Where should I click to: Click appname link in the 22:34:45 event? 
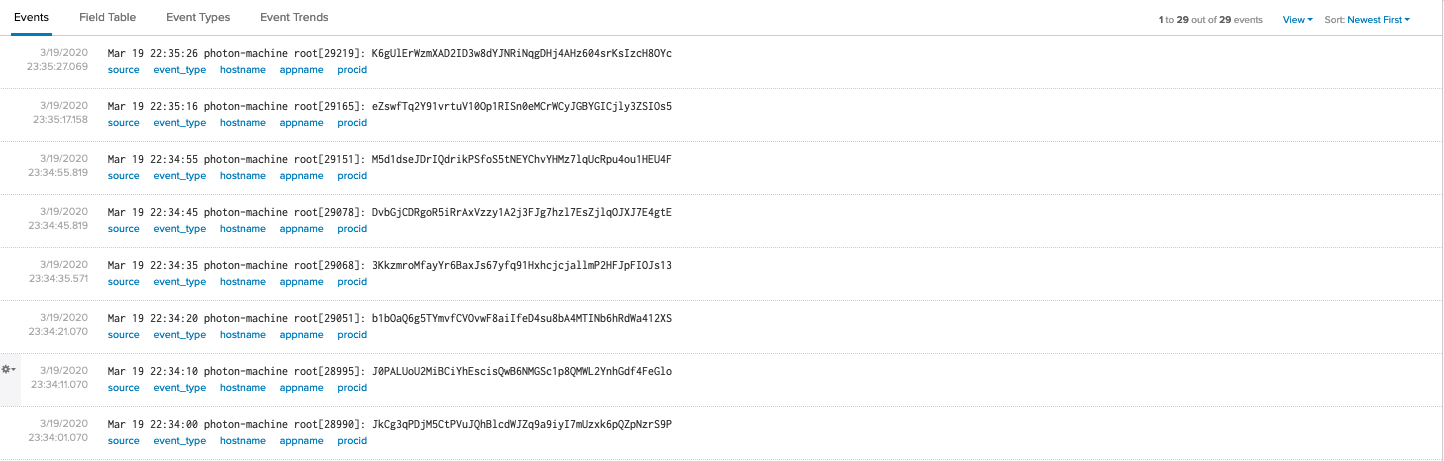click(302, 229)
